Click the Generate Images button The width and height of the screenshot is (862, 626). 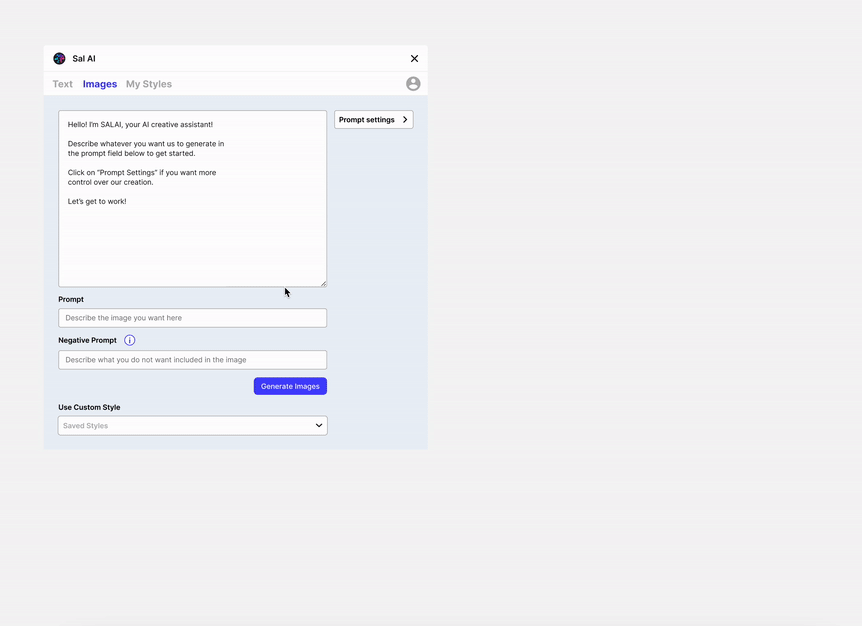[290, 386]
